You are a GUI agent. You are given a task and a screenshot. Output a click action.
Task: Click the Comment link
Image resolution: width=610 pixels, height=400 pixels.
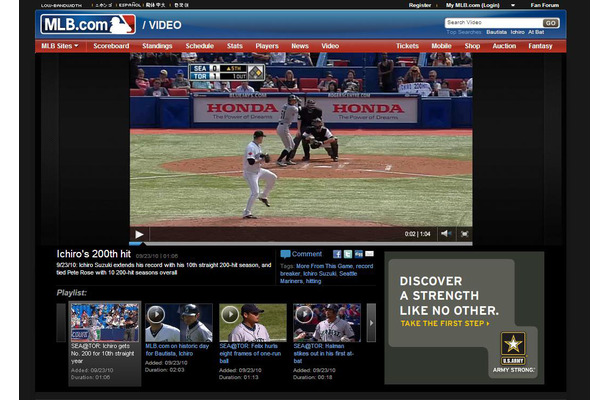pos(307,254)
